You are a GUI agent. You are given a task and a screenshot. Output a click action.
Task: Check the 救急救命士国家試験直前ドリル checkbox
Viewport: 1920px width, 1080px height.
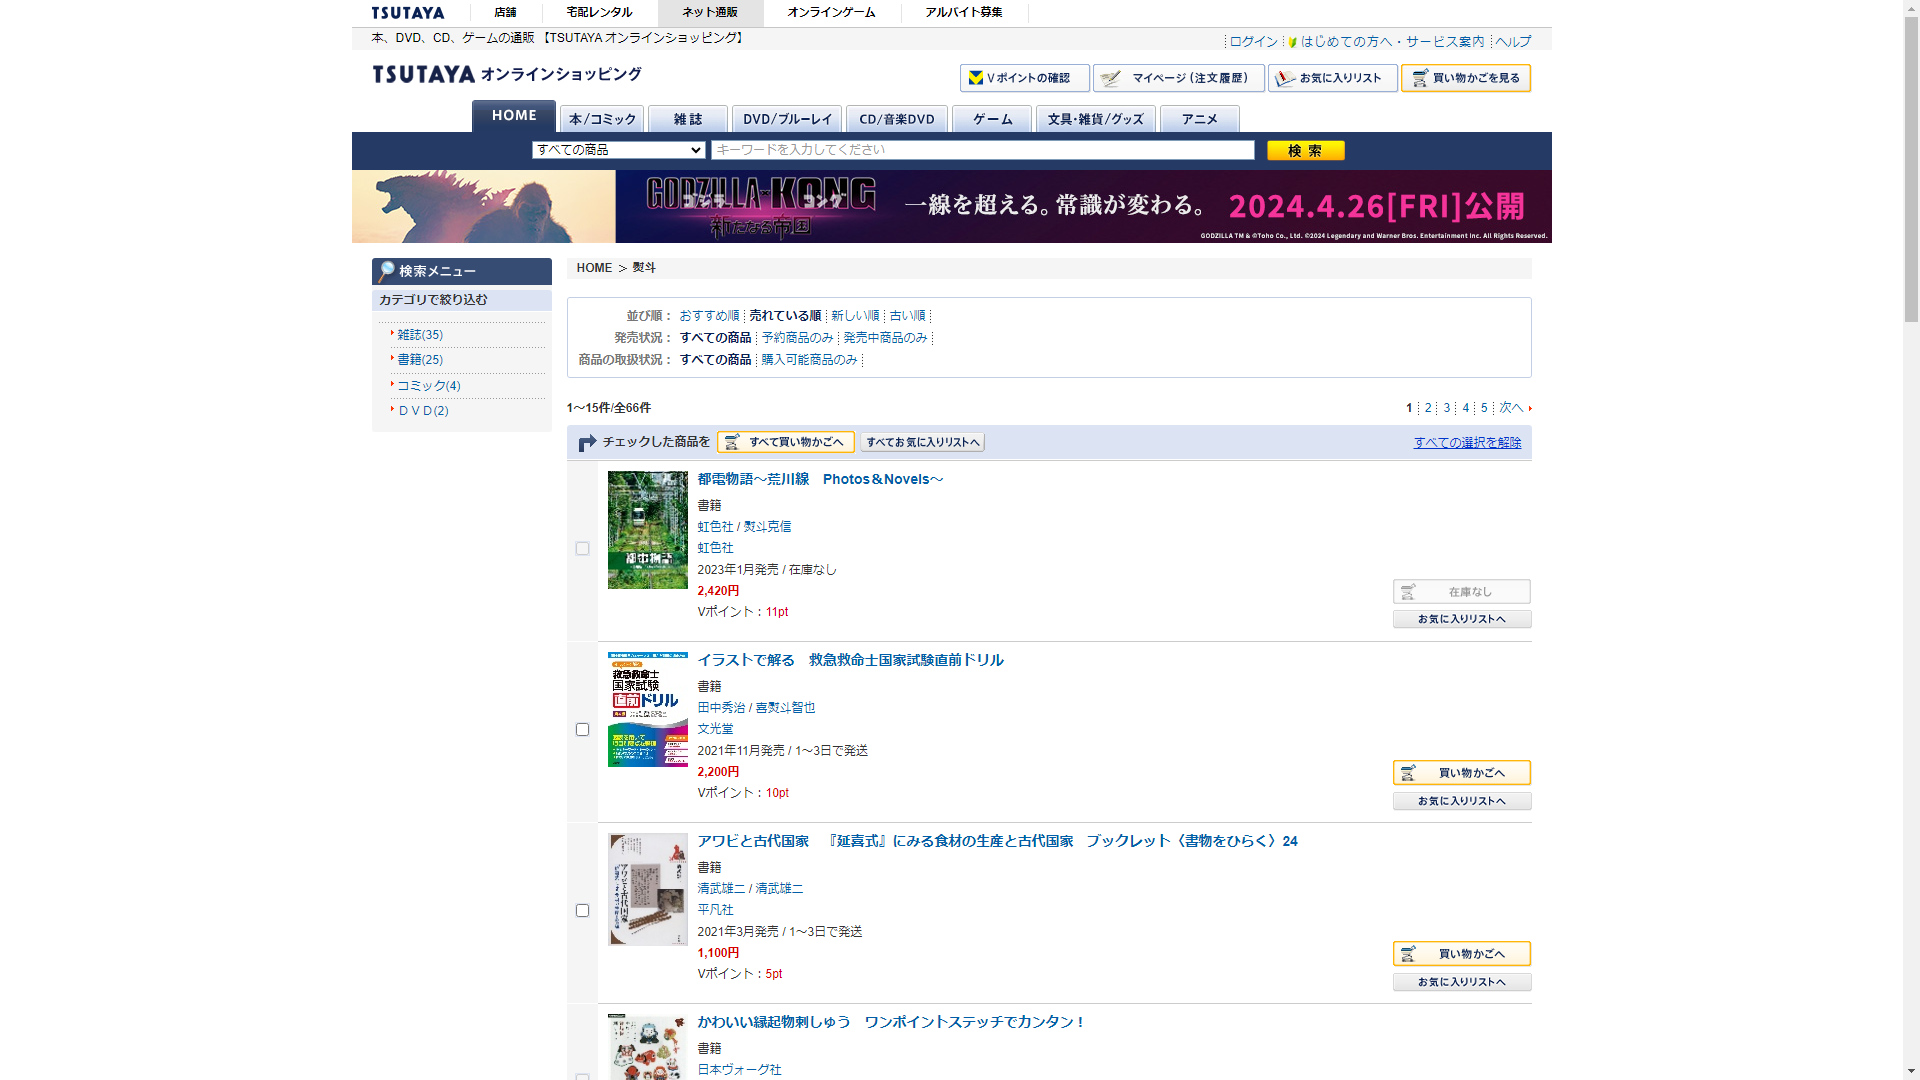582,730
